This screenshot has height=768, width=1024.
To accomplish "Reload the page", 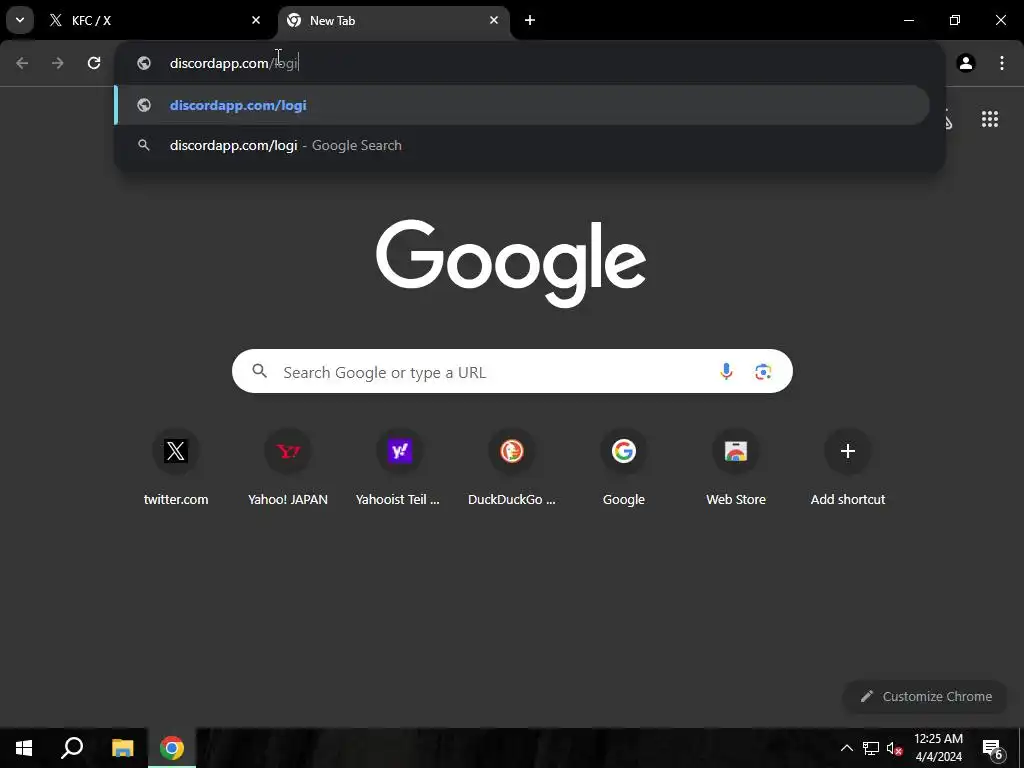I will (94, 63).
